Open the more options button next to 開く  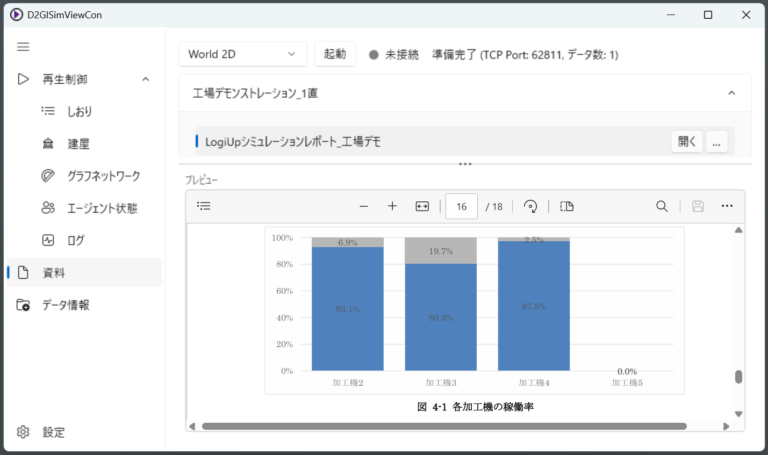717,142
